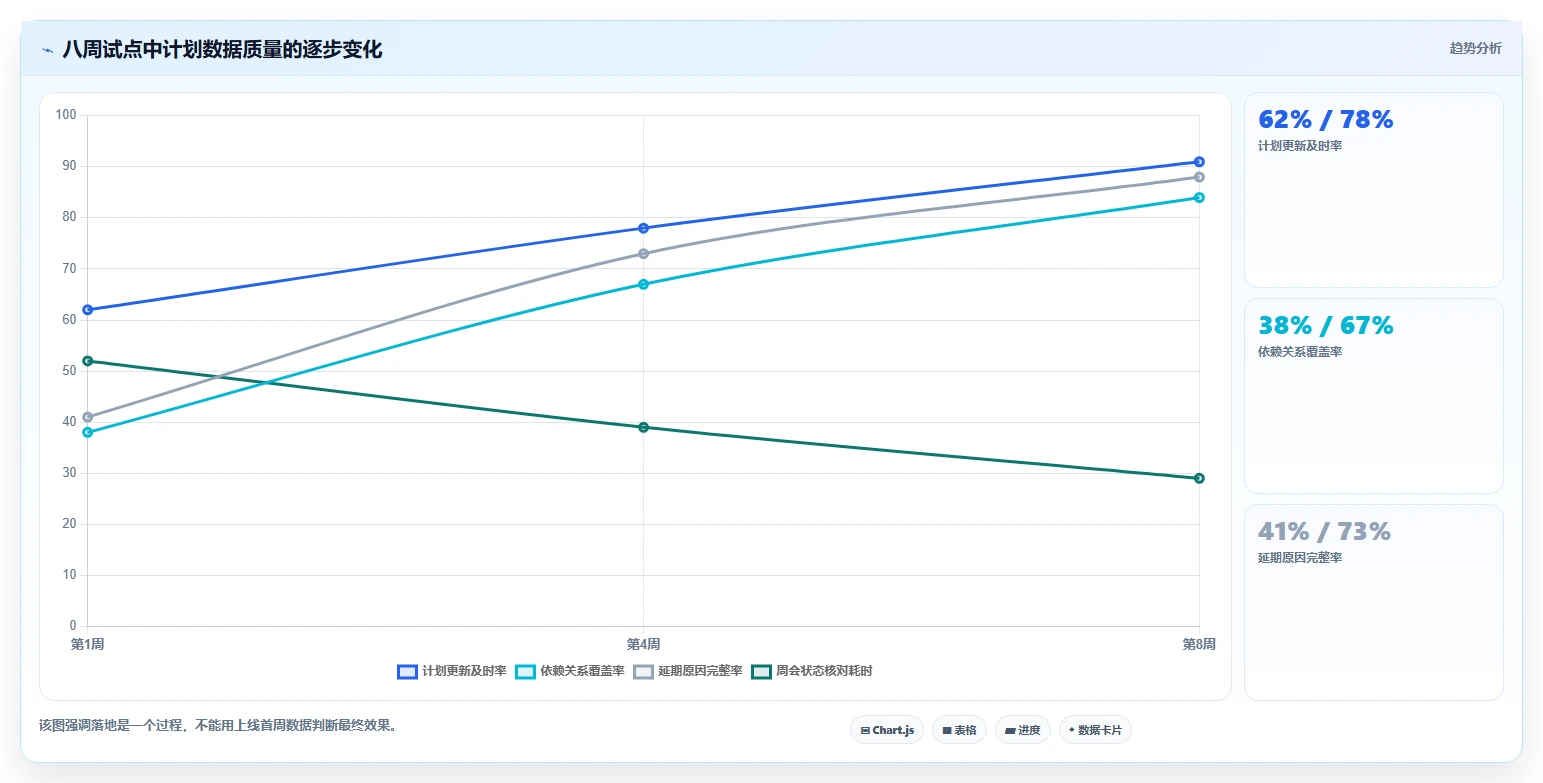Click 延期原因完整率 point at 第4周
1543x783 pixels.
643,254
